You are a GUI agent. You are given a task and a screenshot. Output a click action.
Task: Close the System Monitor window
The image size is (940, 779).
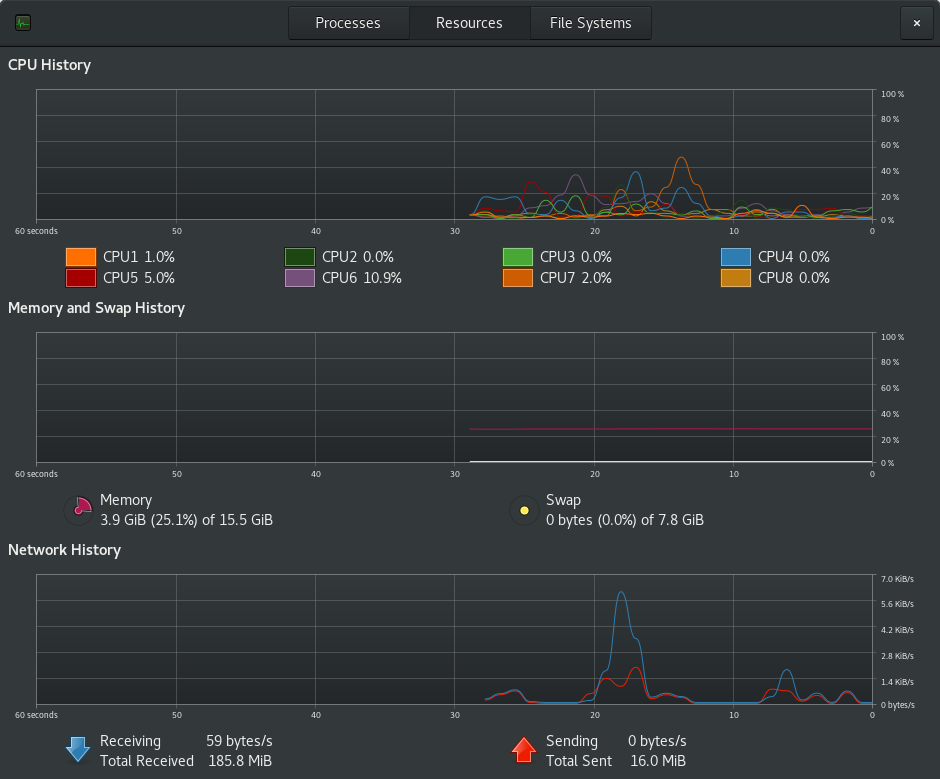[917, 23]
